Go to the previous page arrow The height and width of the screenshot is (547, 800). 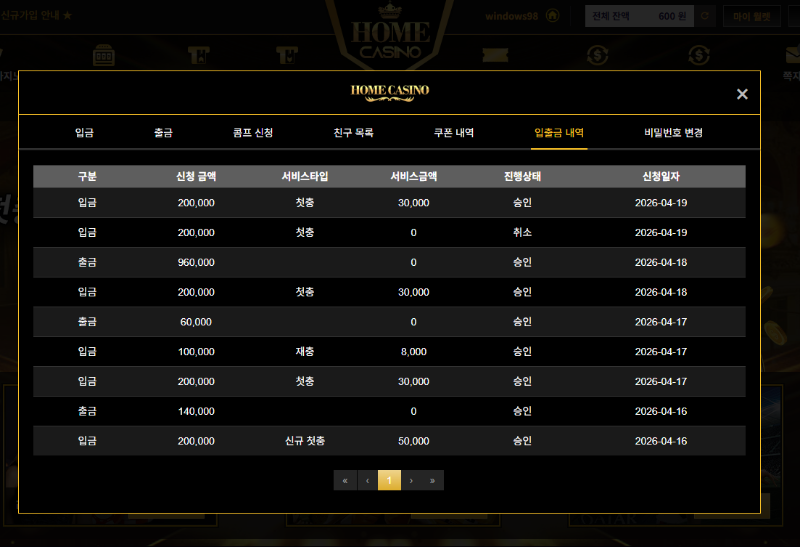click(x=367, y=481)
